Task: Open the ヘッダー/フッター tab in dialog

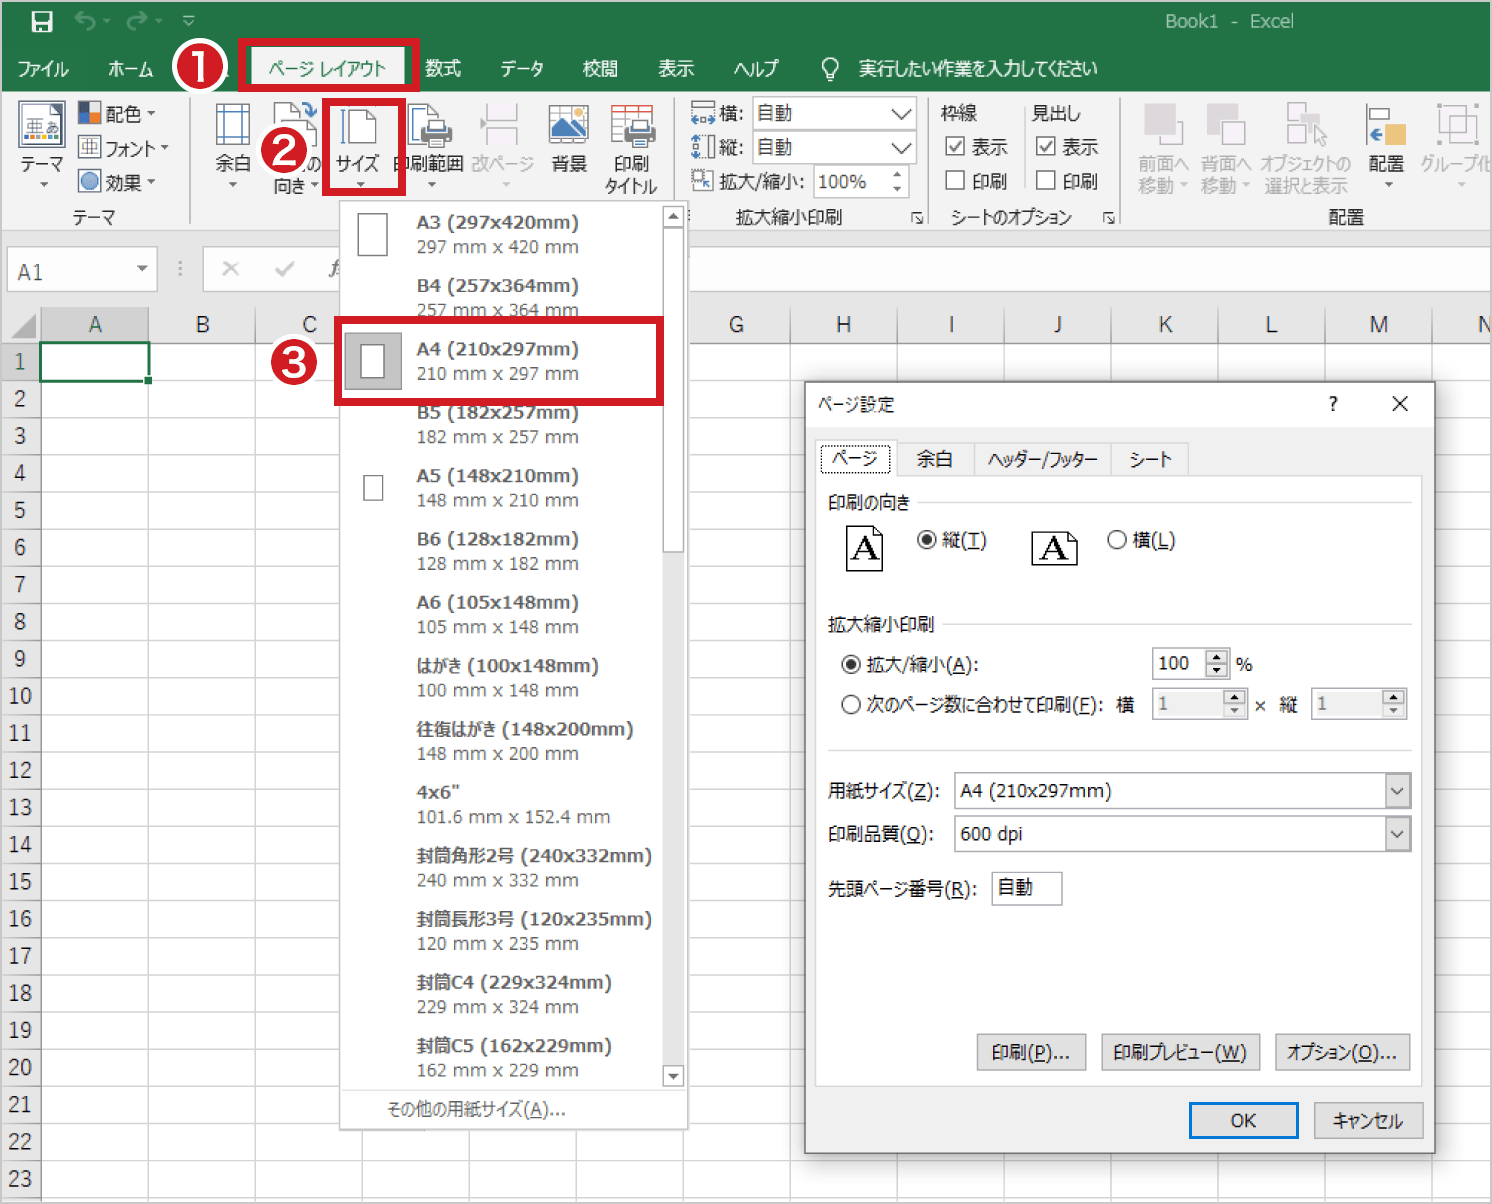Action: (1042, 459)
